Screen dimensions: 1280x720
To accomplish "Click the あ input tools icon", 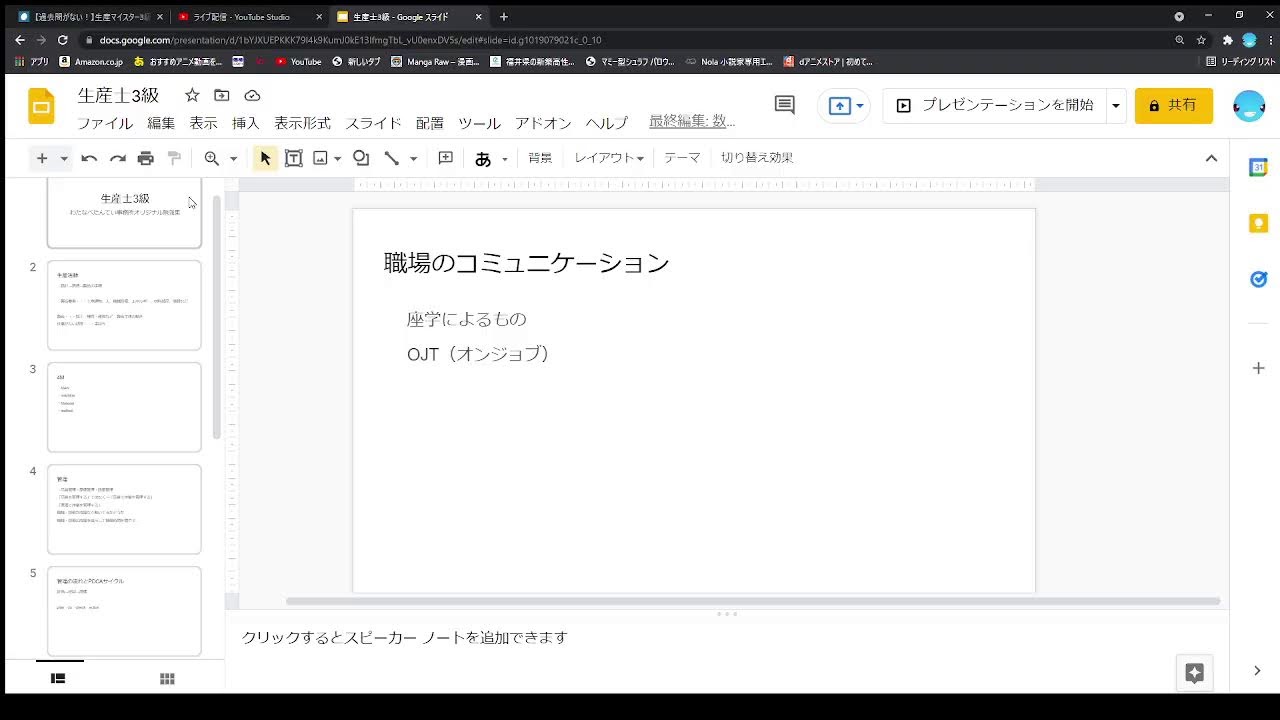I will (483, 158).
